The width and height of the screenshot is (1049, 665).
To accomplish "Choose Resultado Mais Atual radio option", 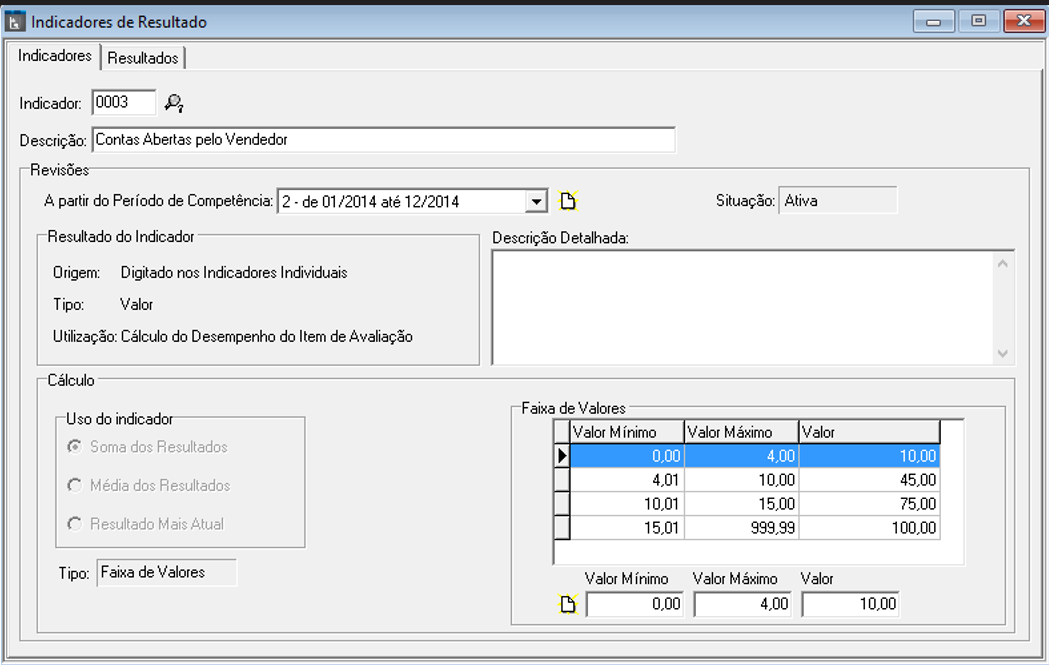I will [x=74, y=523].
